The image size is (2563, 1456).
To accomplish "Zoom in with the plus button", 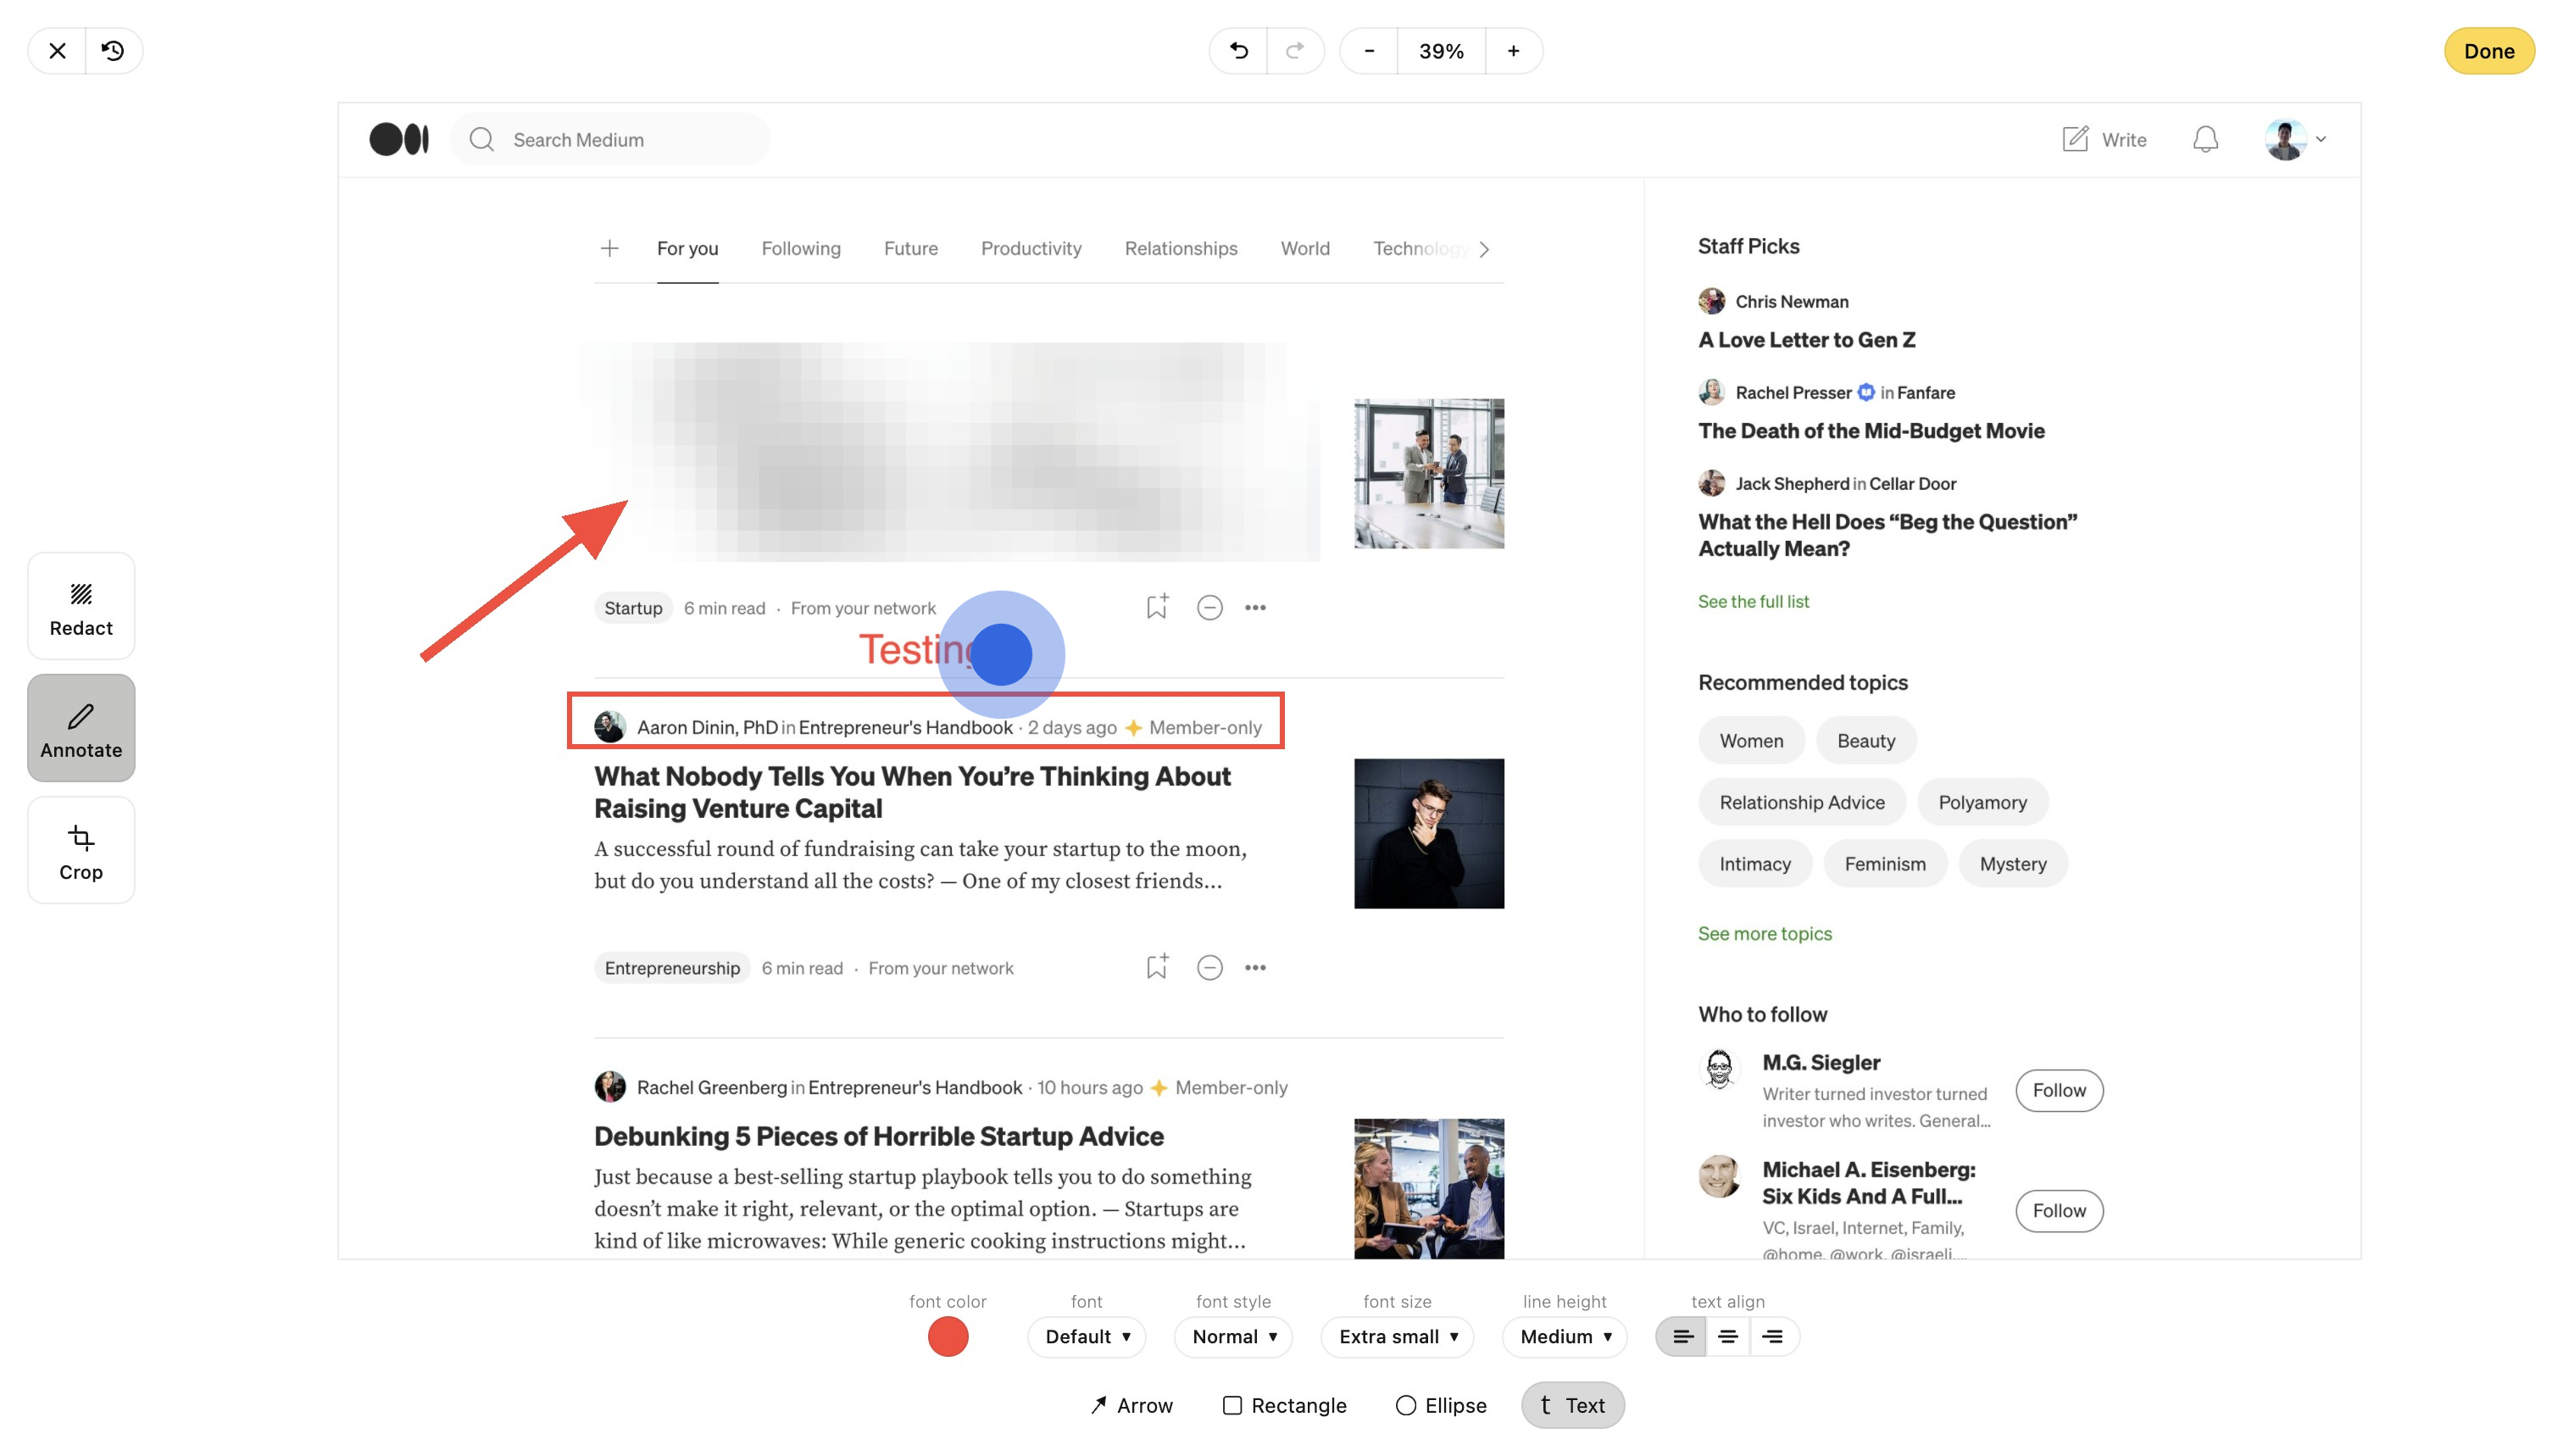I will point(1513,51).
